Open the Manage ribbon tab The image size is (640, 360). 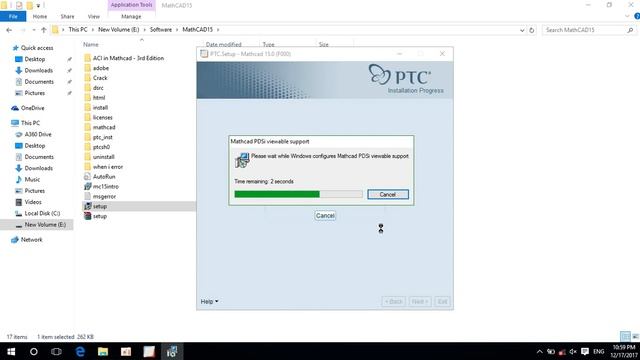pos(131,16)
